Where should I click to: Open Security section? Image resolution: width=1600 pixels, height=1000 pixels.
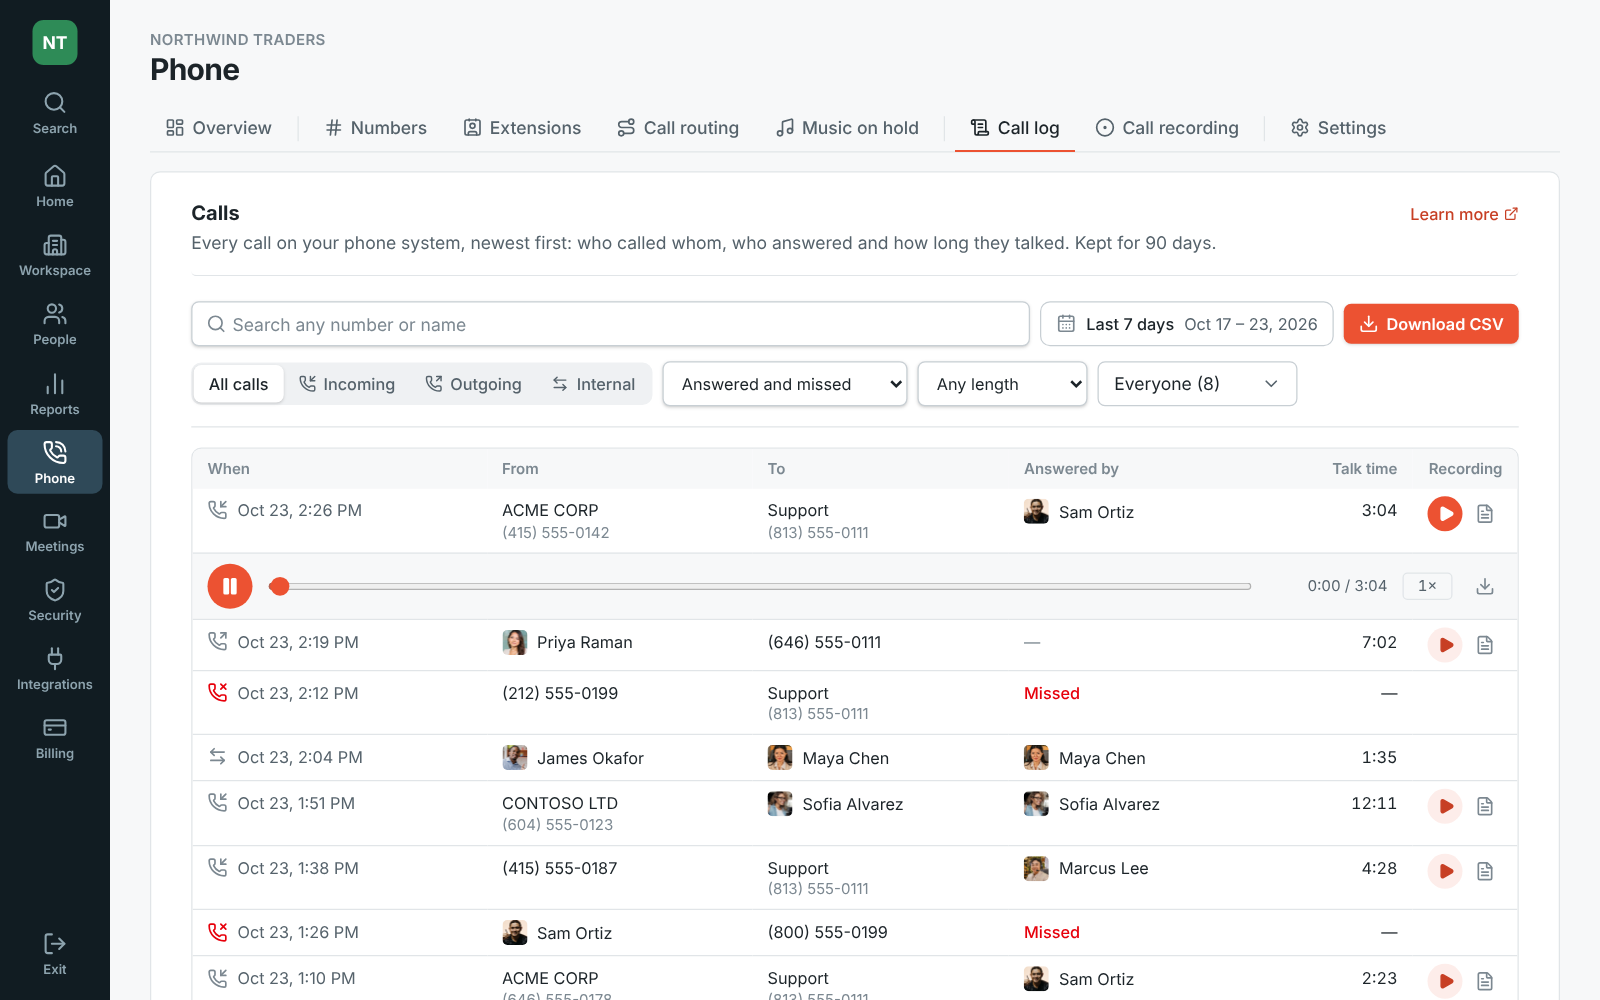(x=54, y=601)
